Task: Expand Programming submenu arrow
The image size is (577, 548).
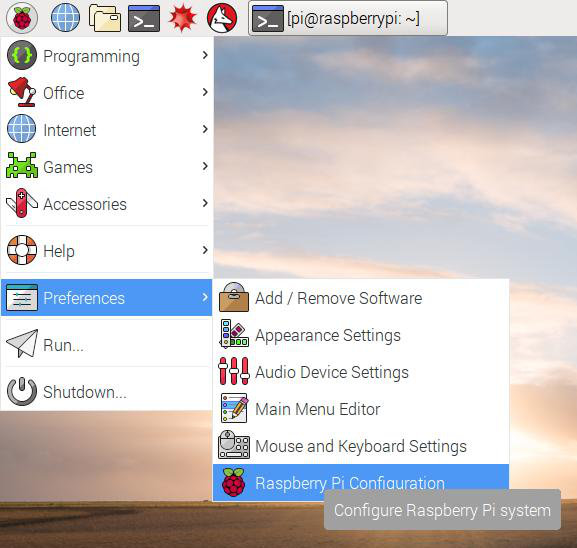Action: [x=205, y=55]
